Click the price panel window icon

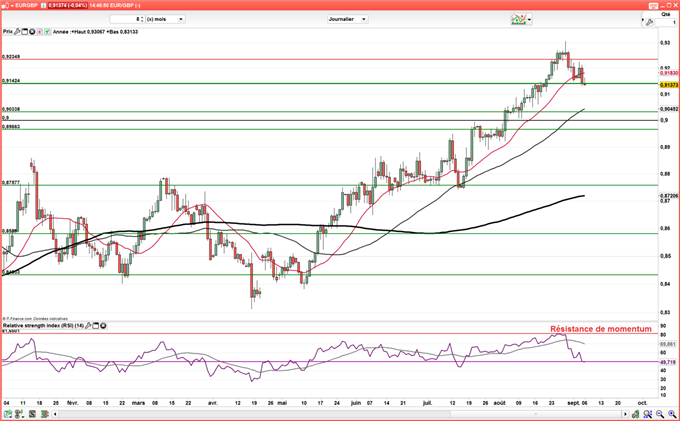click(25, 32)
